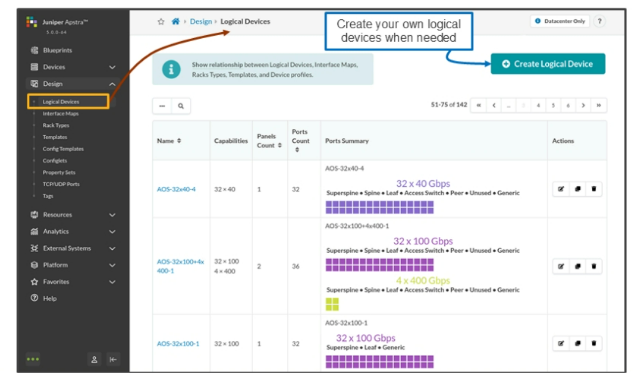Go to next page of results

583,105
